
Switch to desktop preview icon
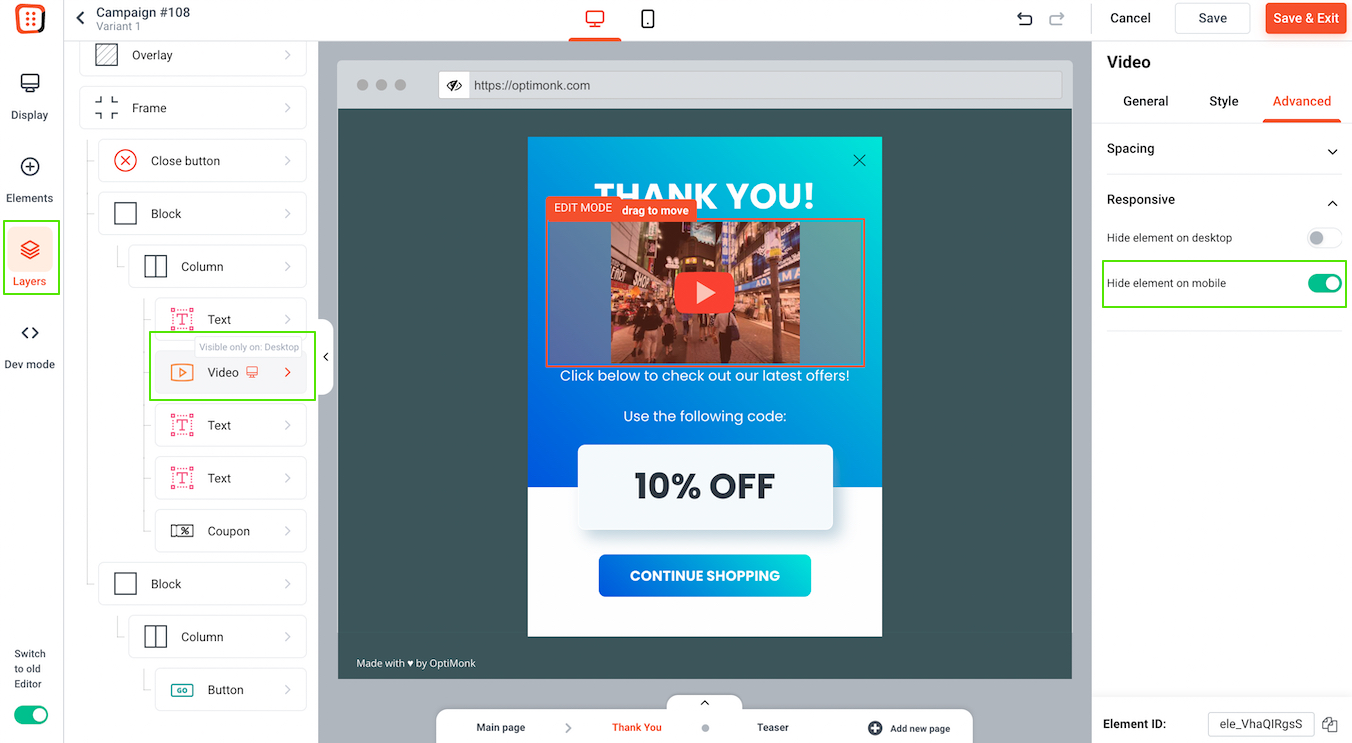click(595, 18)
